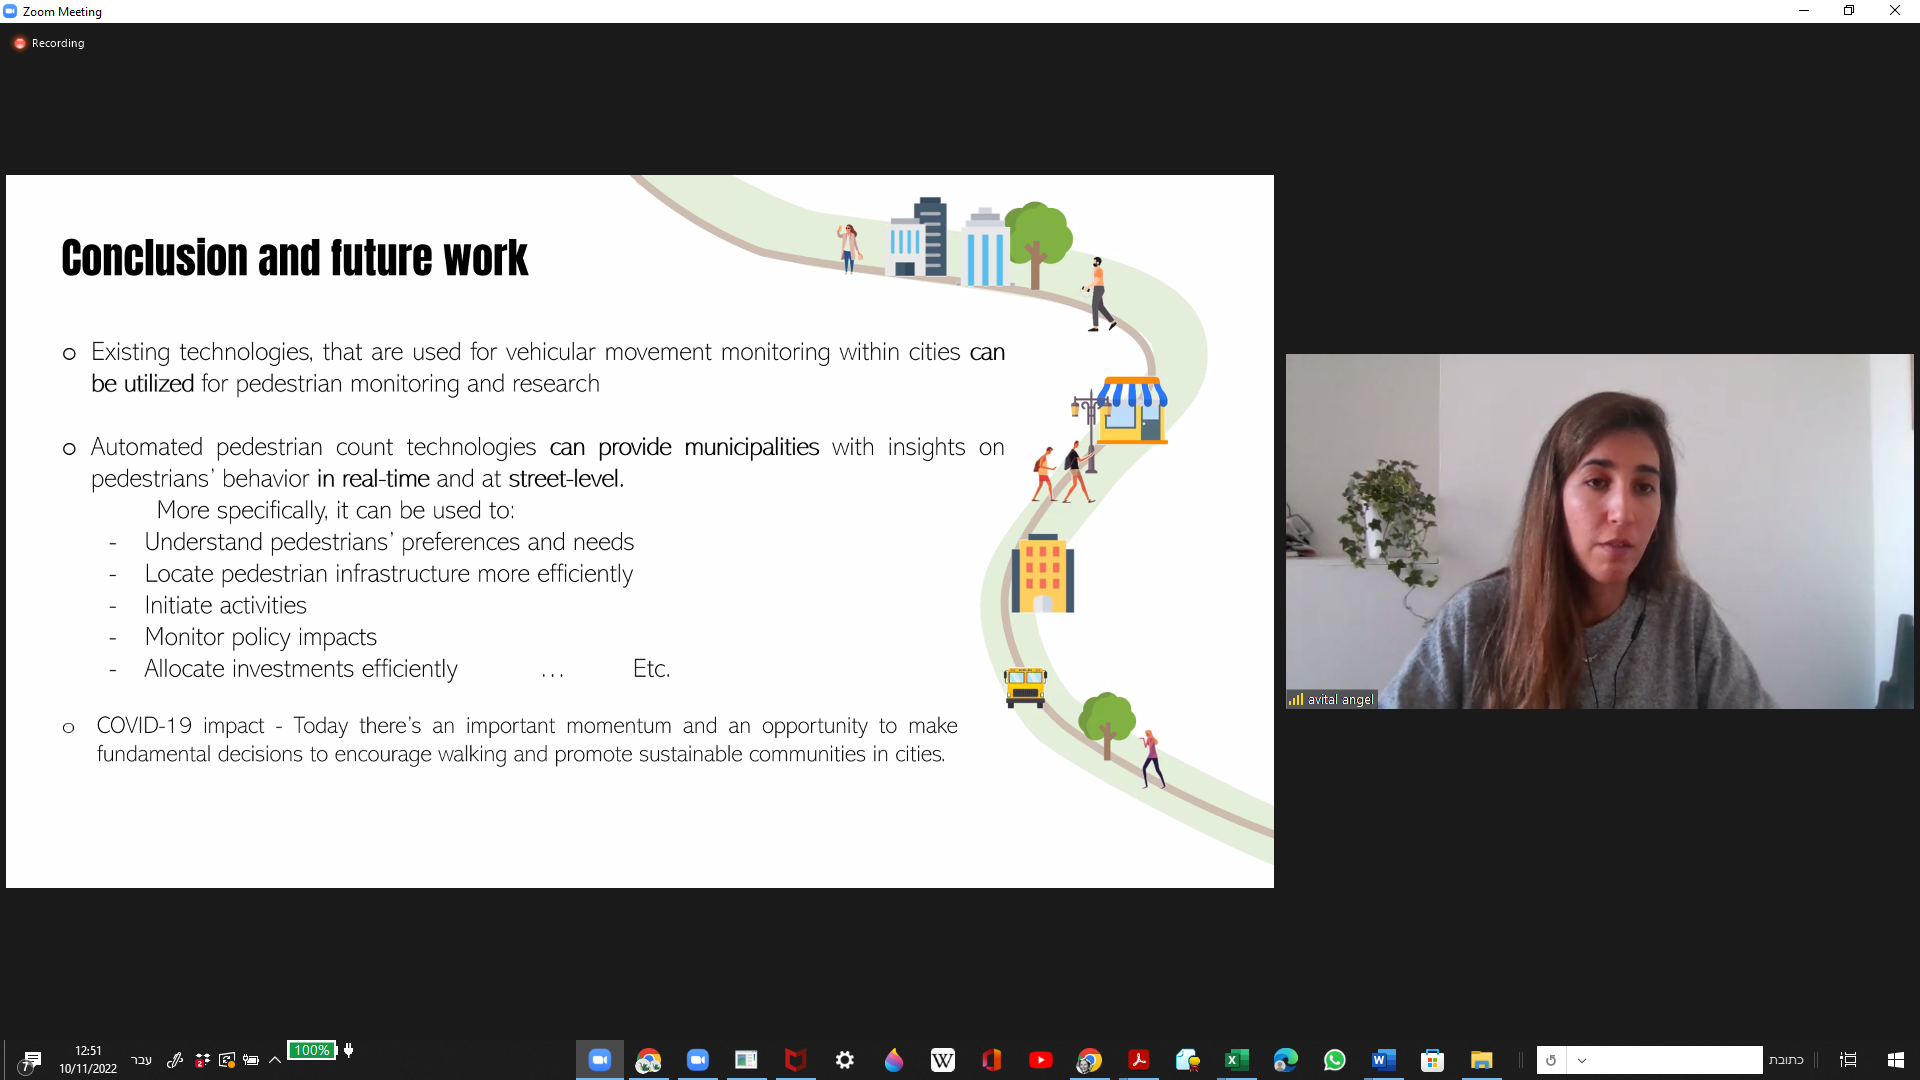This screenshot has height=1080, width=1920.
Task: Select avital angel's video thumbnail
Action: pyautogui.click(x=1598, y=531)
